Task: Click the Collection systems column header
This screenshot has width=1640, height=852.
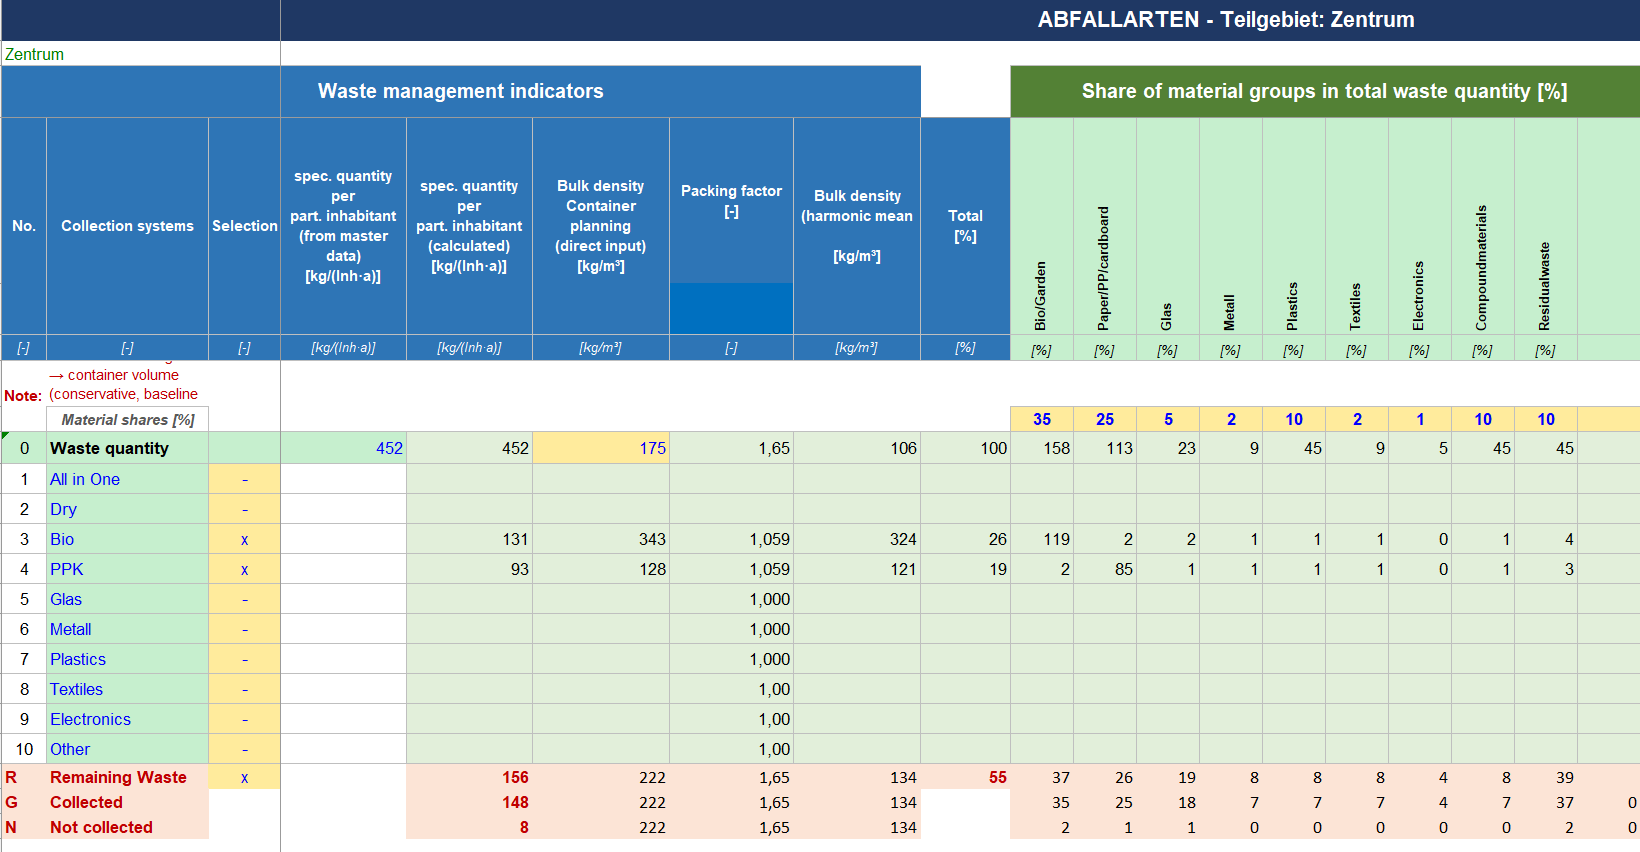Action: (x=127, y=226)
